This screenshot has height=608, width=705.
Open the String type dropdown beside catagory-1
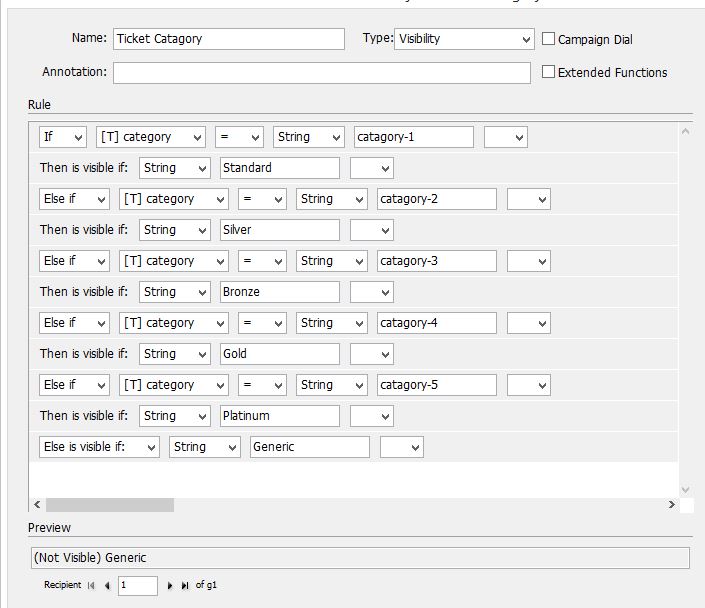click(309, 137)
